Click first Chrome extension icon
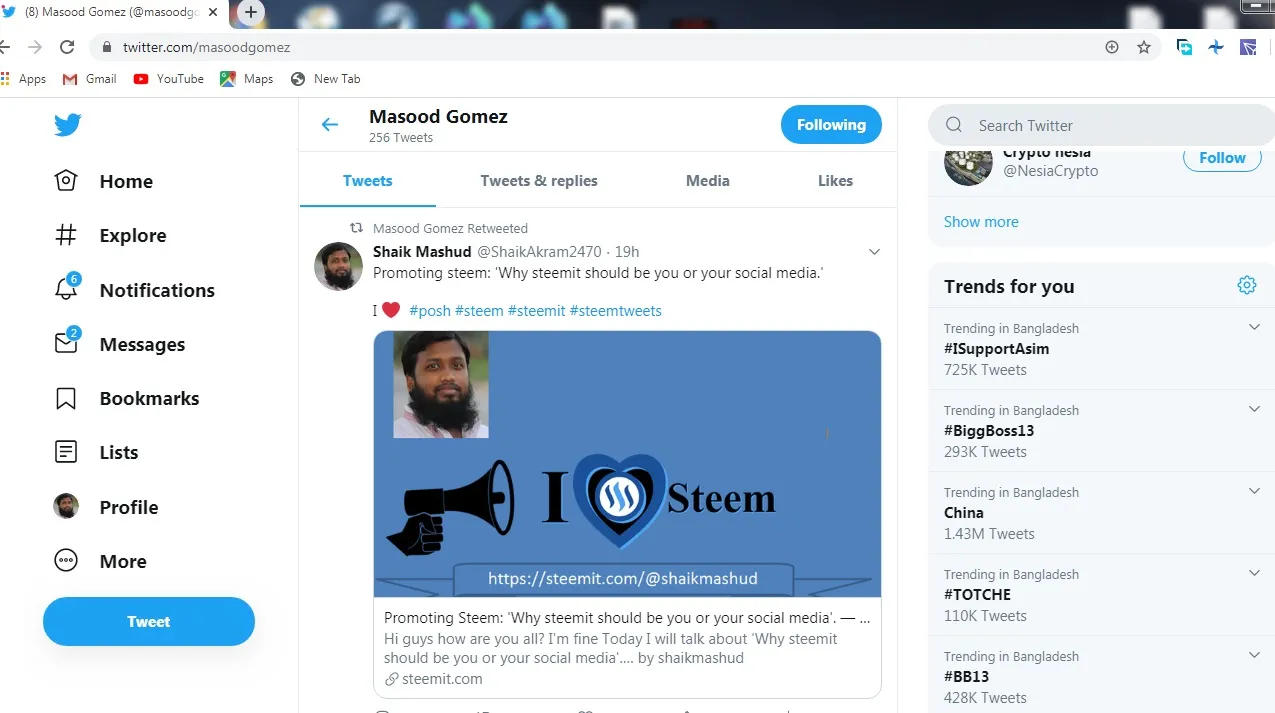 coord(1184,47)
